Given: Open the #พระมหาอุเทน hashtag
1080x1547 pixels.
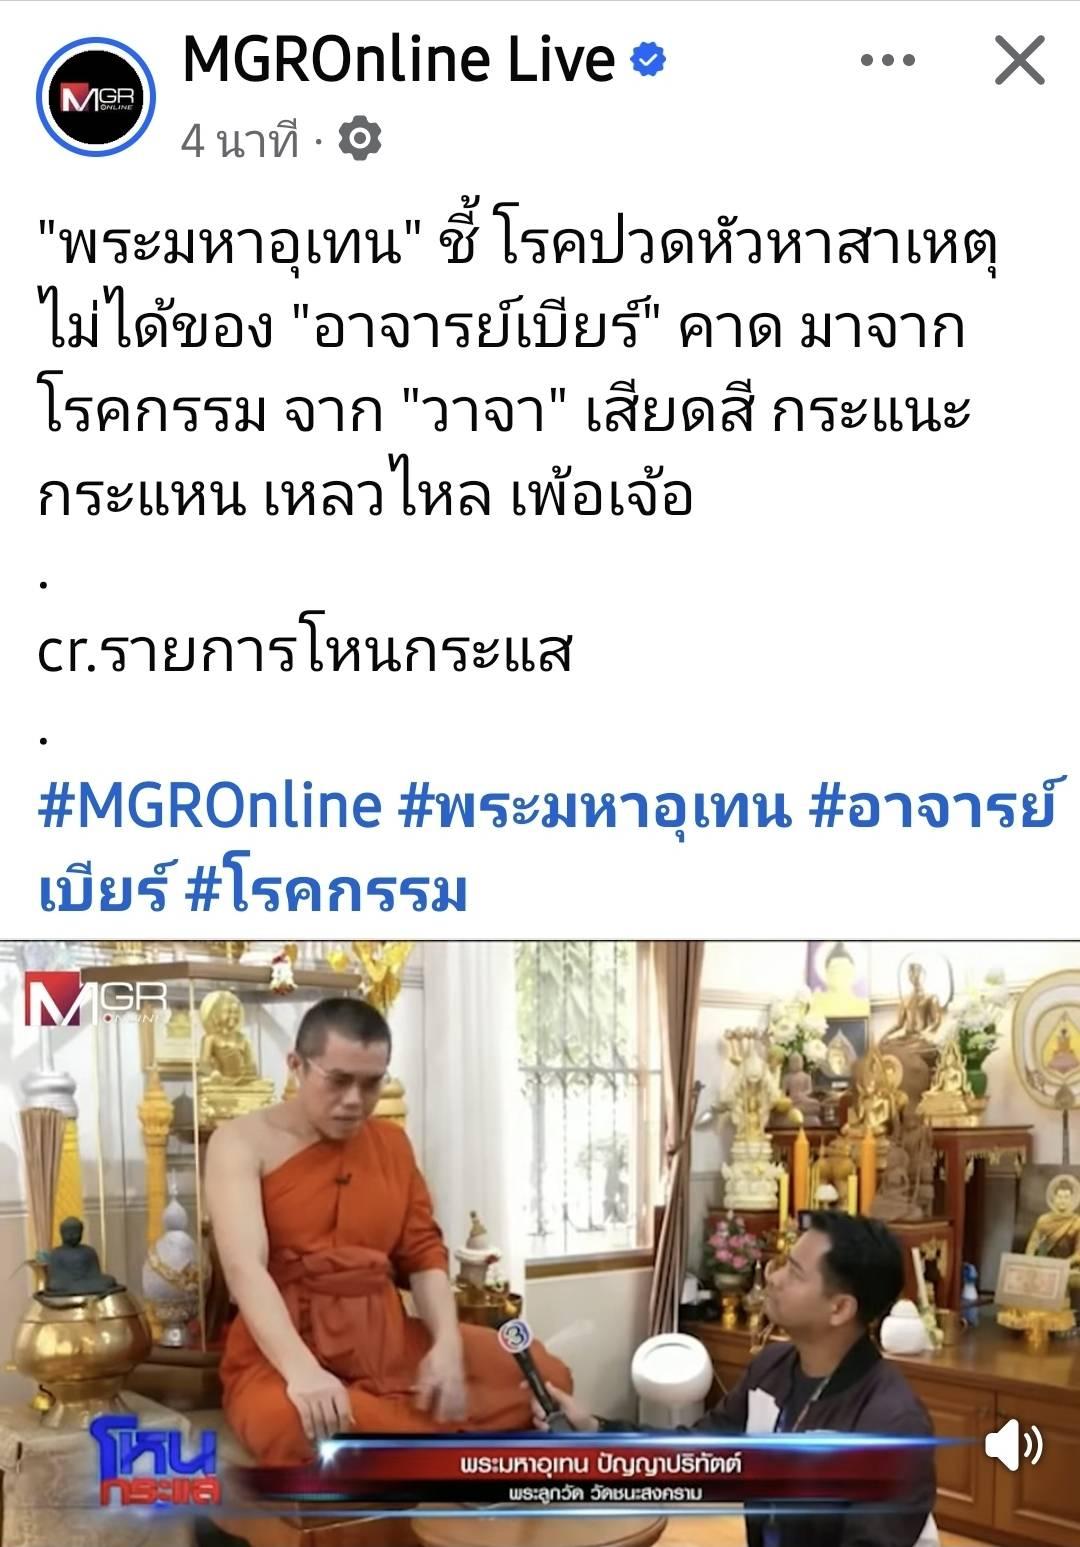Looking at the screenshot, I should pos(594,806).
